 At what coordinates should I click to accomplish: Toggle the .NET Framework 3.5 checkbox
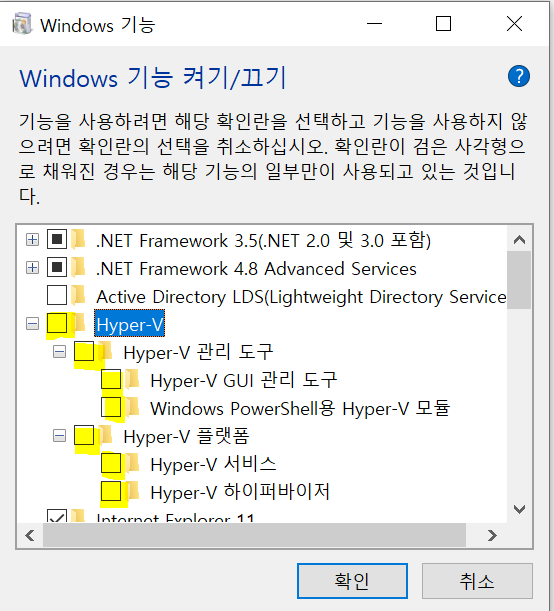[x=57, y=239]
